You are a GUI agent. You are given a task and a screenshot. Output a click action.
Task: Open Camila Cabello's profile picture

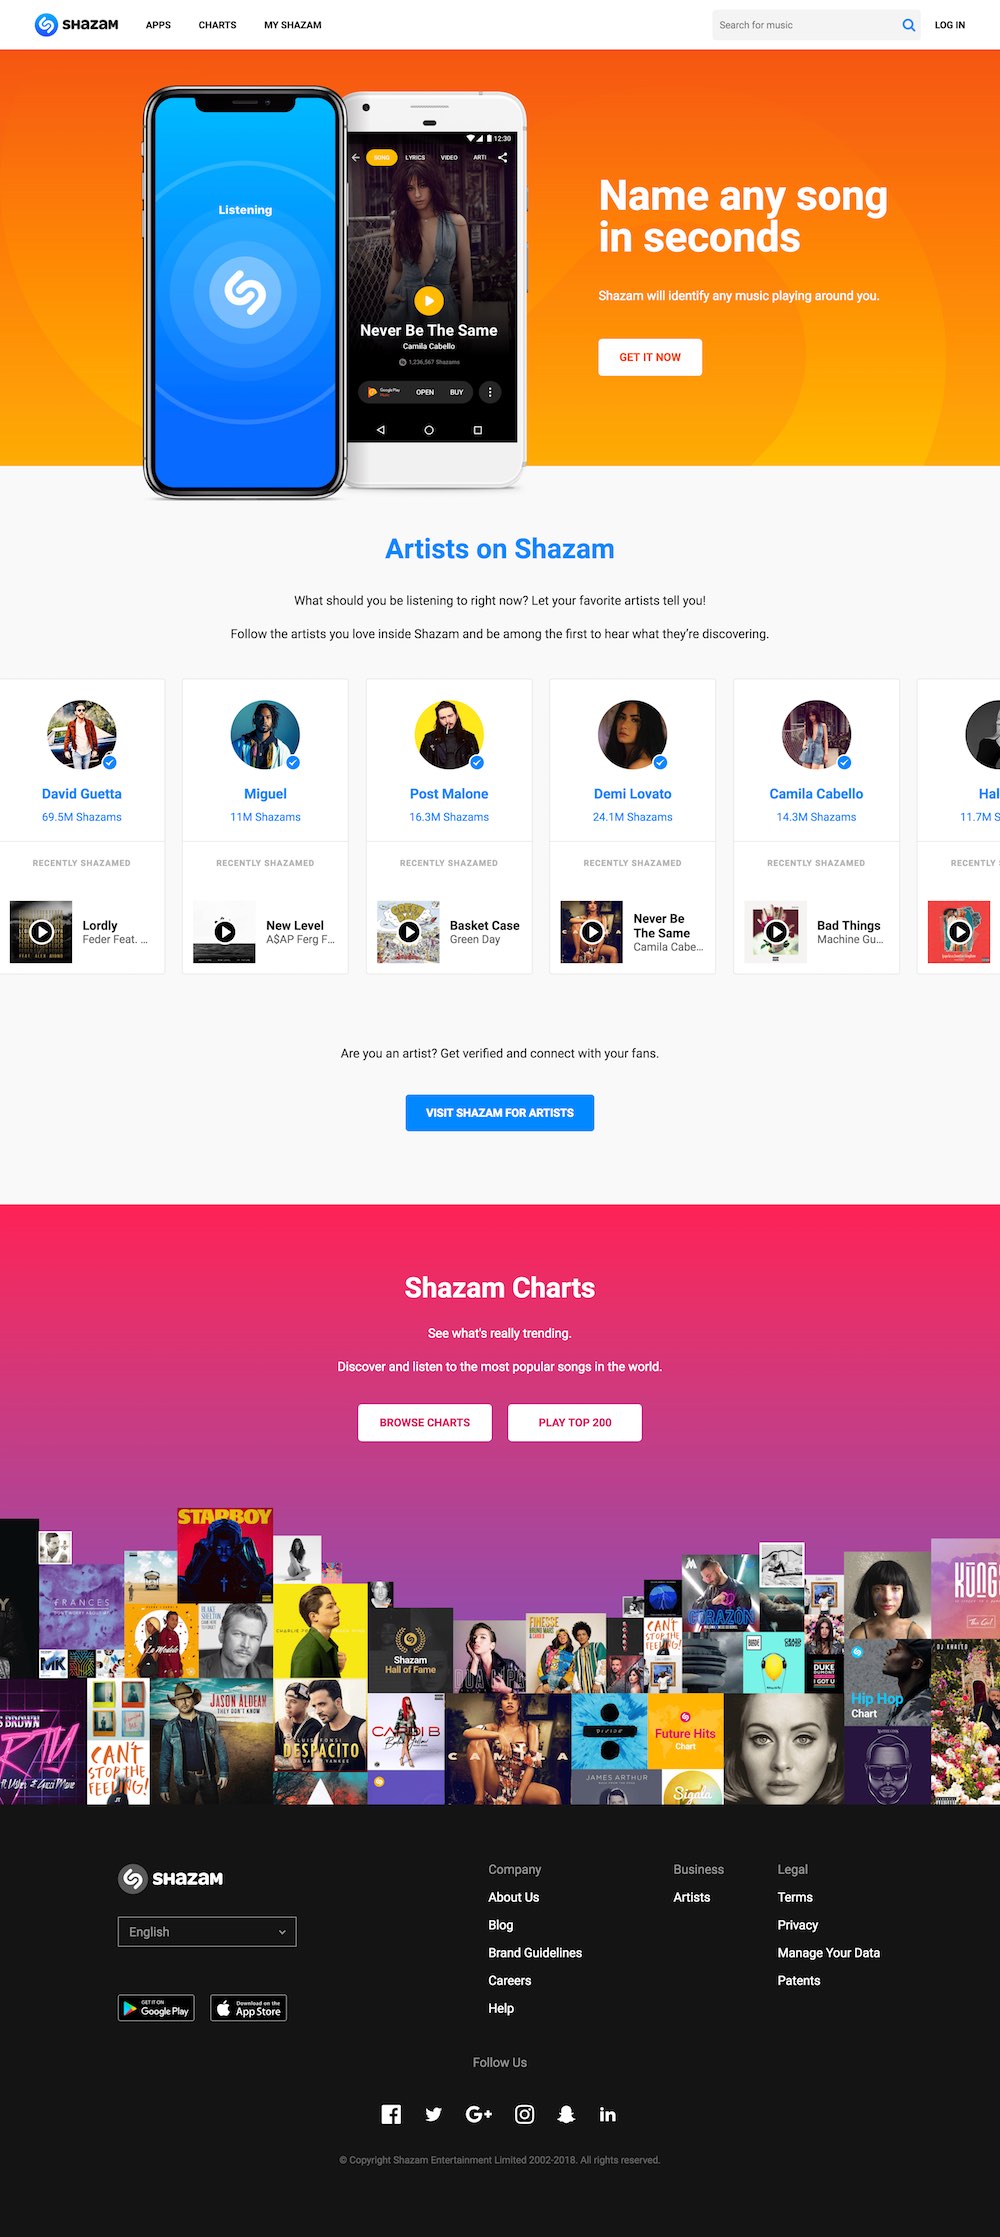816,735
